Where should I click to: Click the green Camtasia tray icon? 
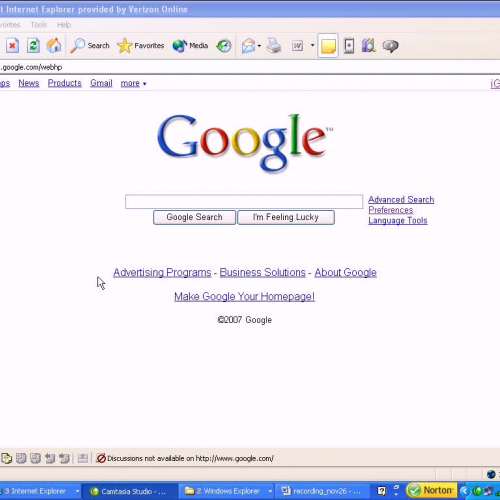(x=477, y=491)
